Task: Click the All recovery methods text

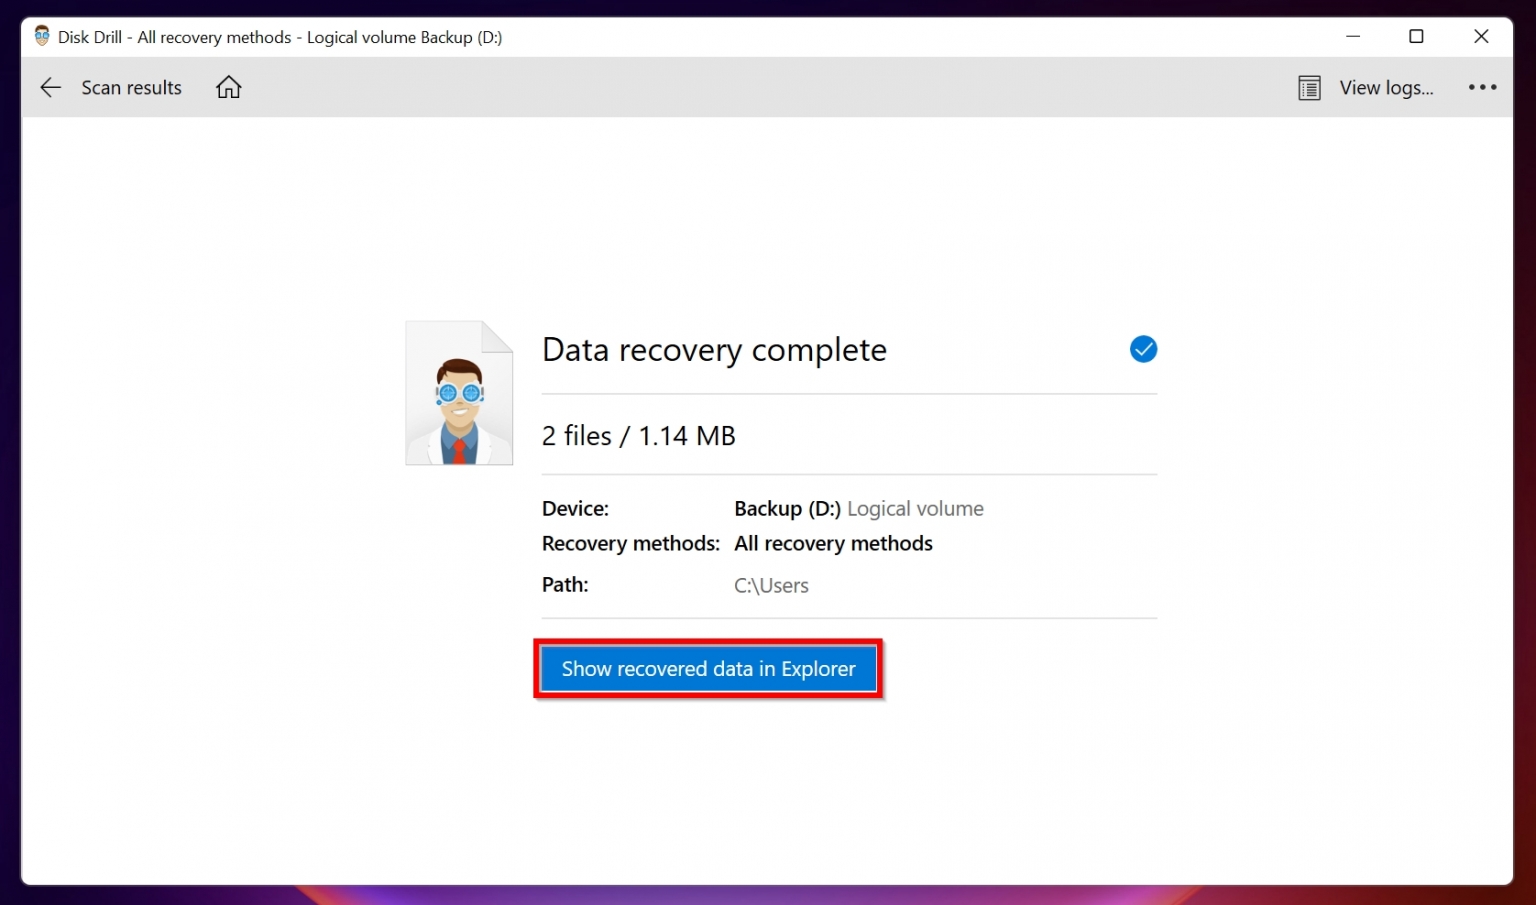Action: click(833, 543)
